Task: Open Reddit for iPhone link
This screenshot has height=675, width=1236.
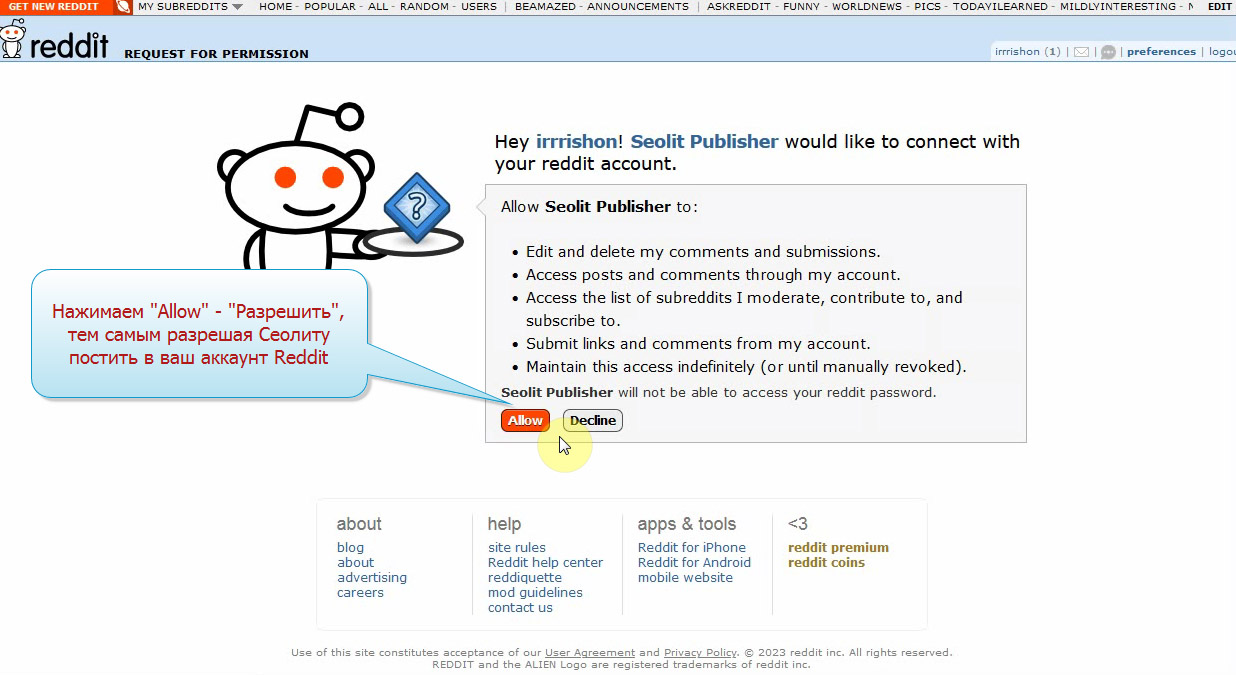Action: point(691,548)
